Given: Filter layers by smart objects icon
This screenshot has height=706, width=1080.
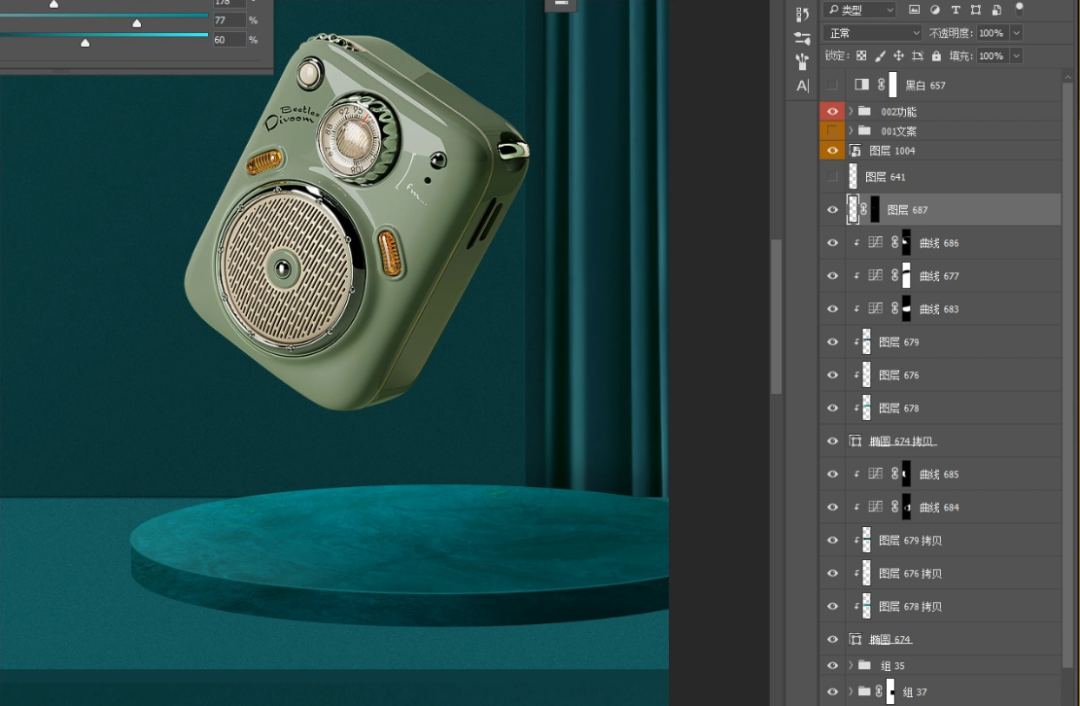Looking at the screenshot, I should click(x=997, y=10).
